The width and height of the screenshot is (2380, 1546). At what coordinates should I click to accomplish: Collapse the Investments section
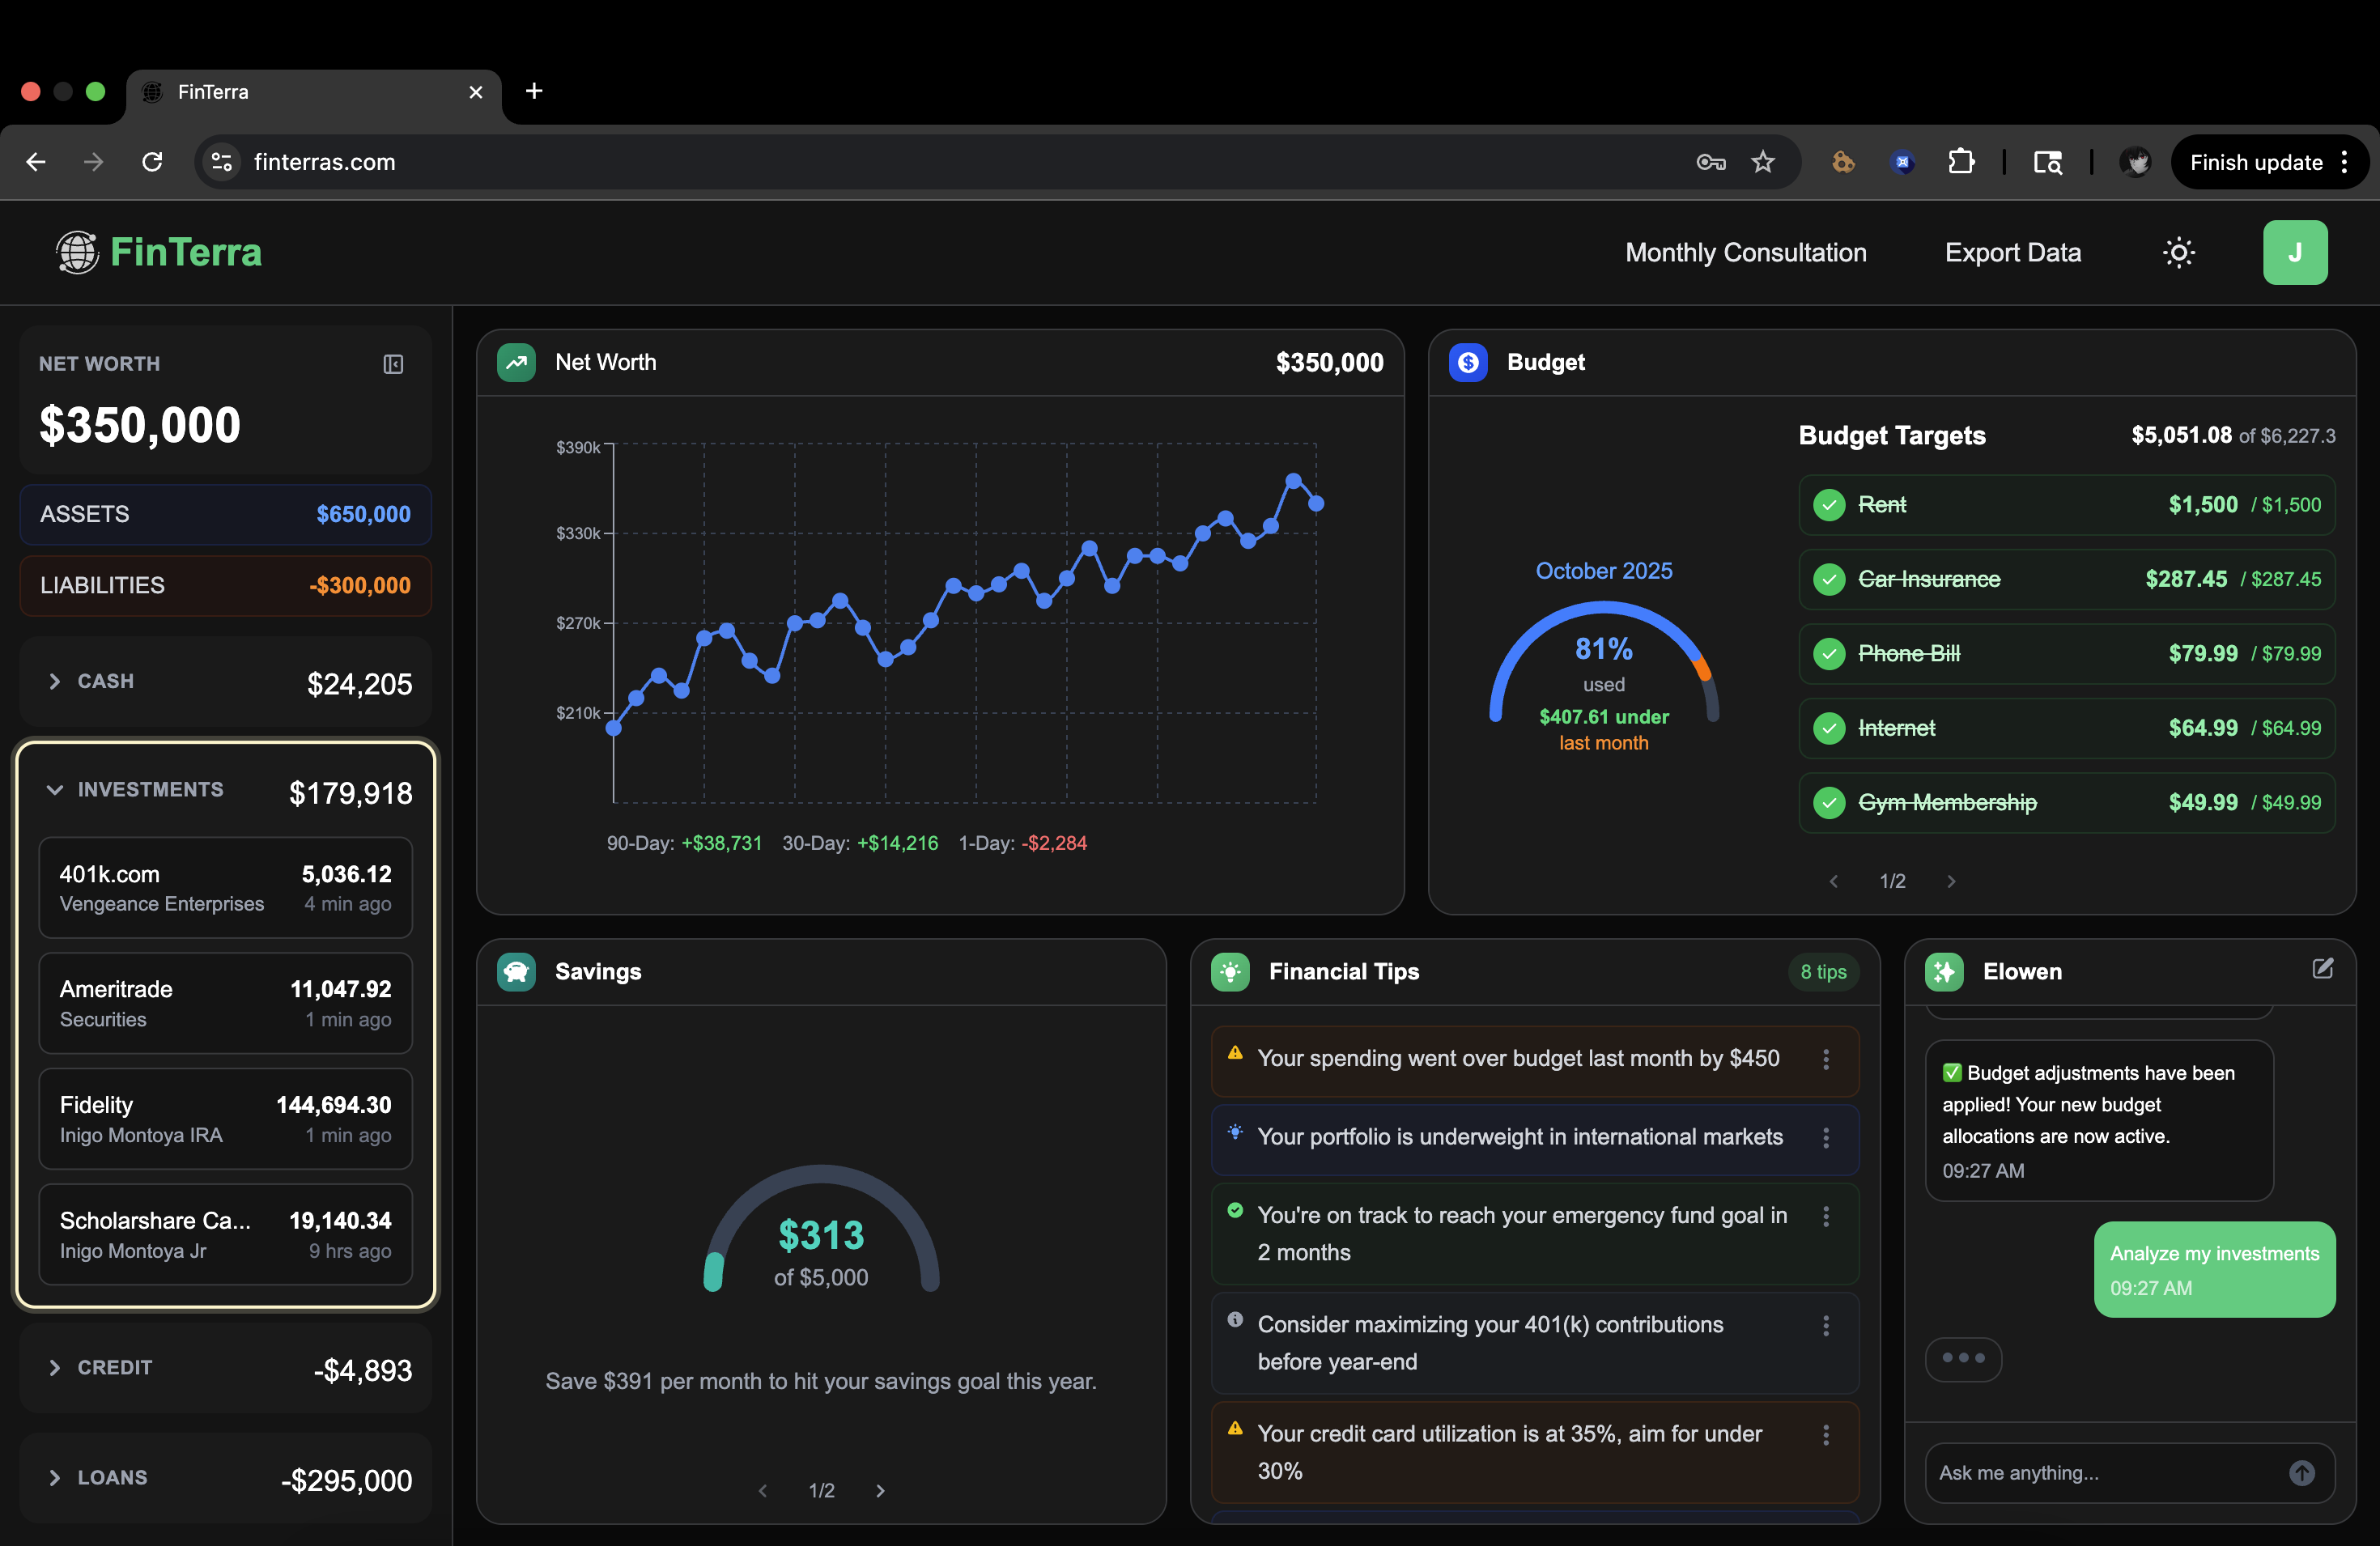pyautogui.click(x=55, y=790)
